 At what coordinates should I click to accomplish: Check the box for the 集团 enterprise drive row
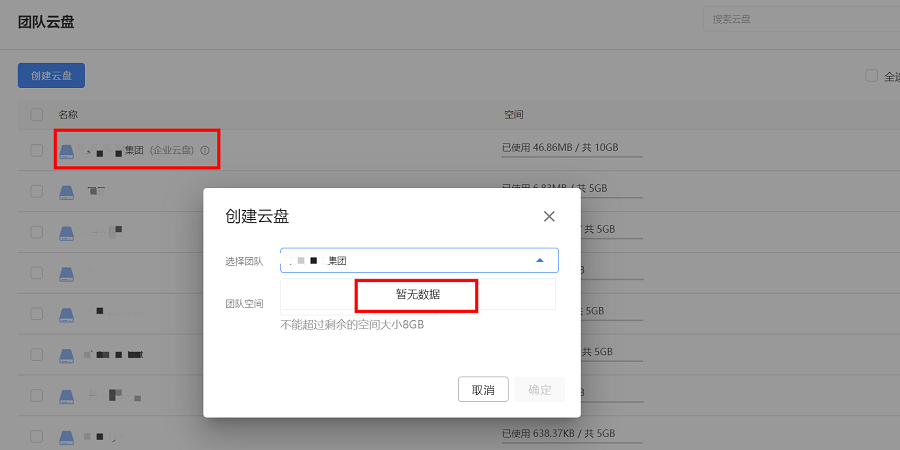[x=37, y=150]
